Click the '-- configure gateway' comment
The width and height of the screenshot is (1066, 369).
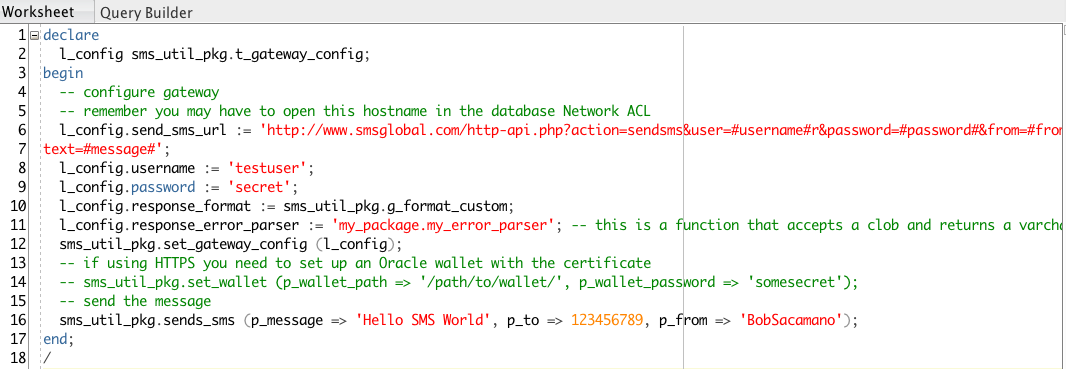pos(139,92)
